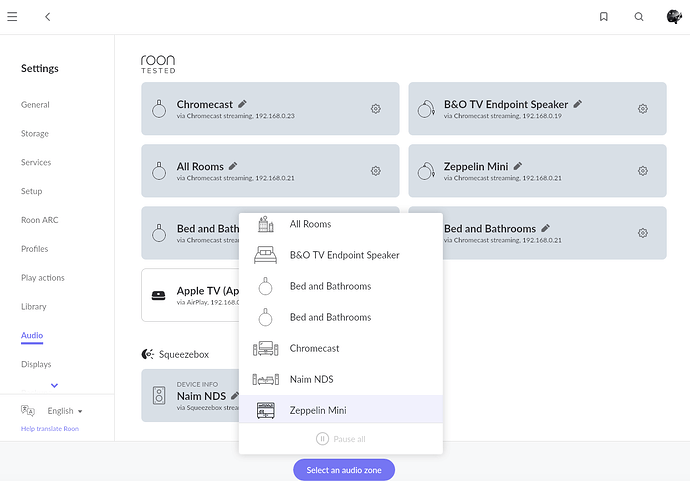Click the language translate icon
Image resolution: width=690 pixels, height=481 pixels.
click(28, 411)
